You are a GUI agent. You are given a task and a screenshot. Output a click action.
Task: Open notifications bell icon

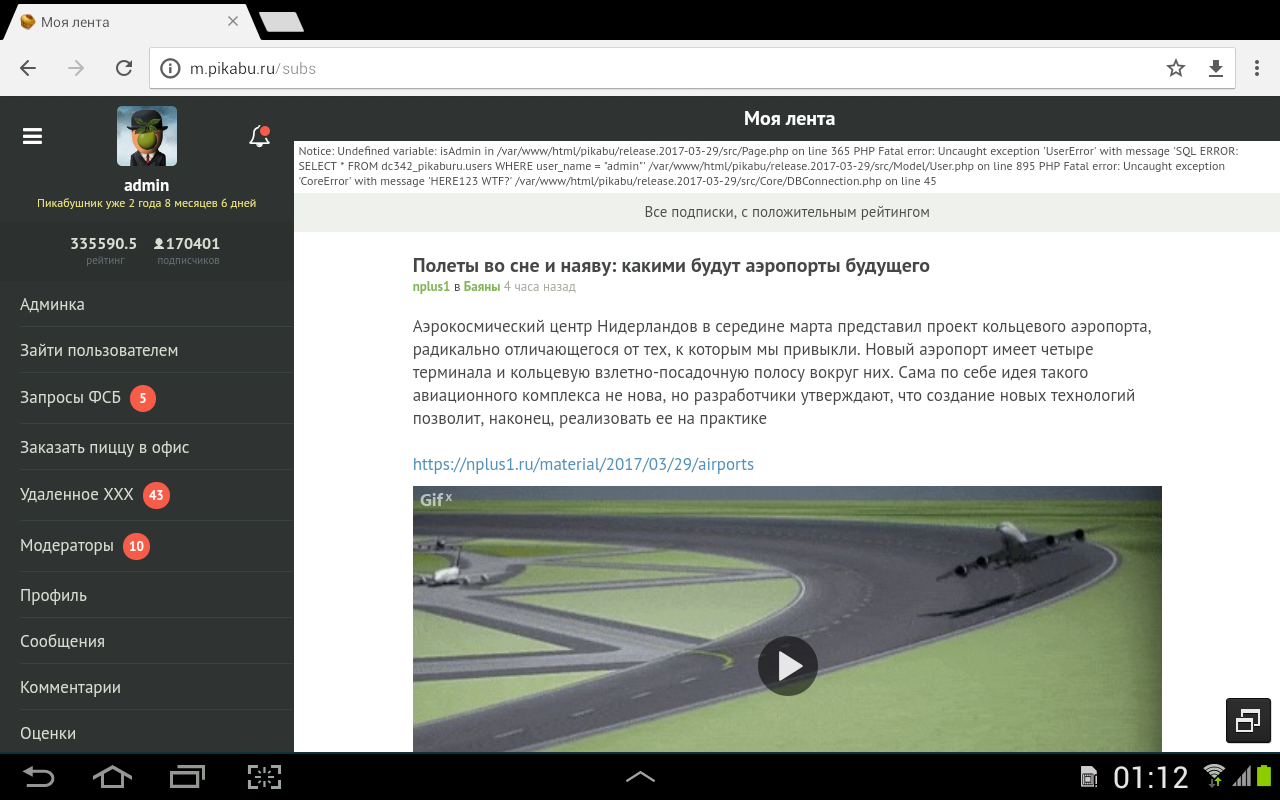click(x=259, y=137)
